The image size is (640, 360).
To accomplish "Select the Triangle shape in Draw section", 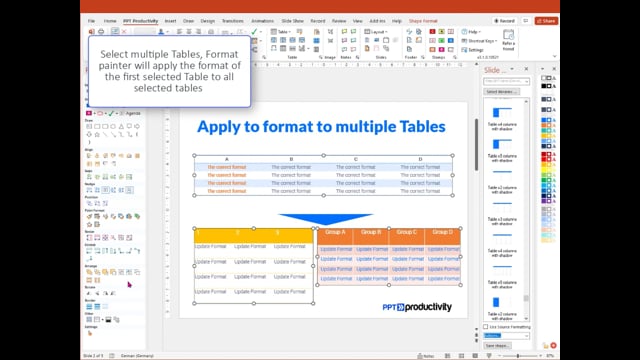I will point(121,127).
